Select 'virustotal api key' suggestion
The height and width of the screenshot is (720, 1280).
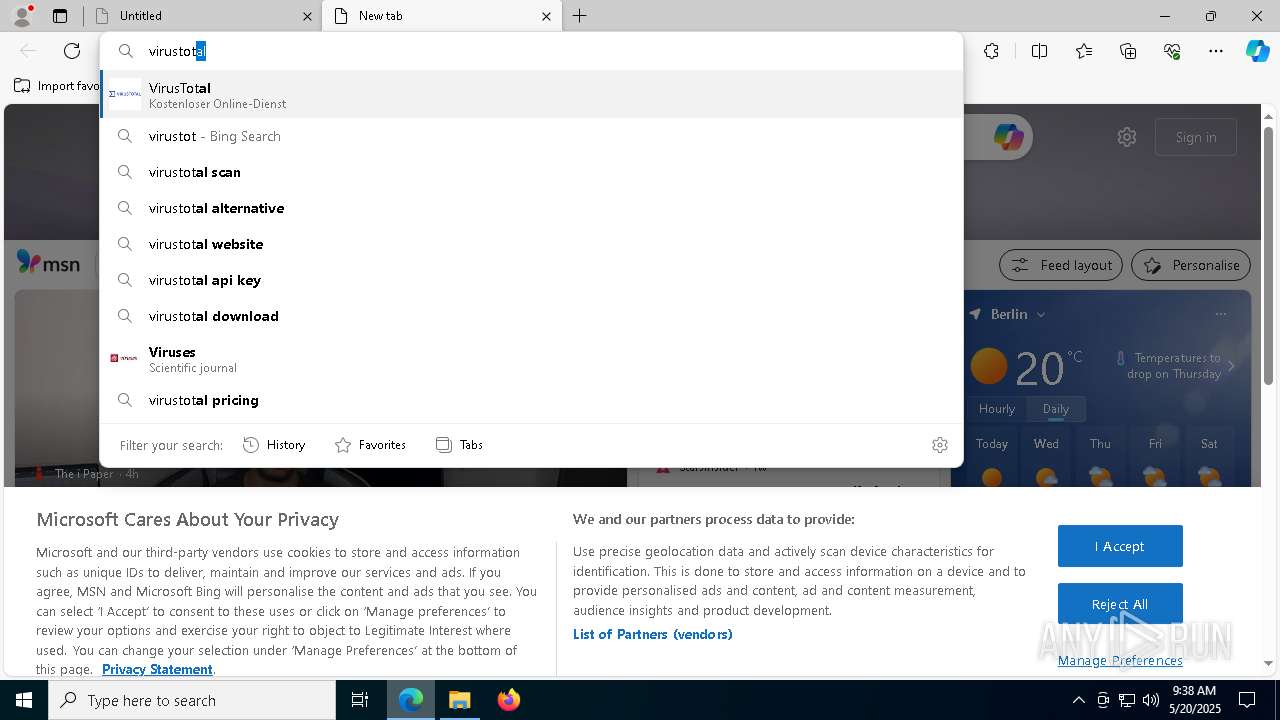[531, 280]
